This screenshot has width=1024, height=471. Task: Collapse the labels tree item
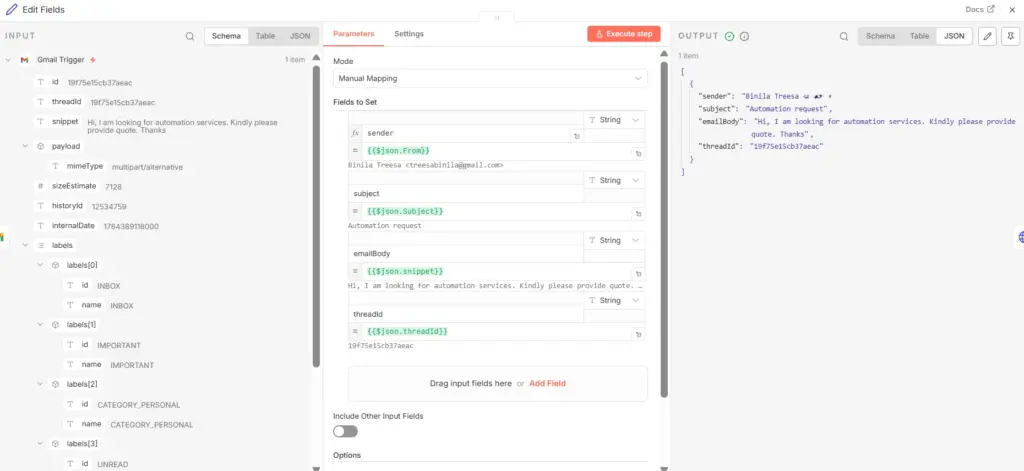pos(25,246)
